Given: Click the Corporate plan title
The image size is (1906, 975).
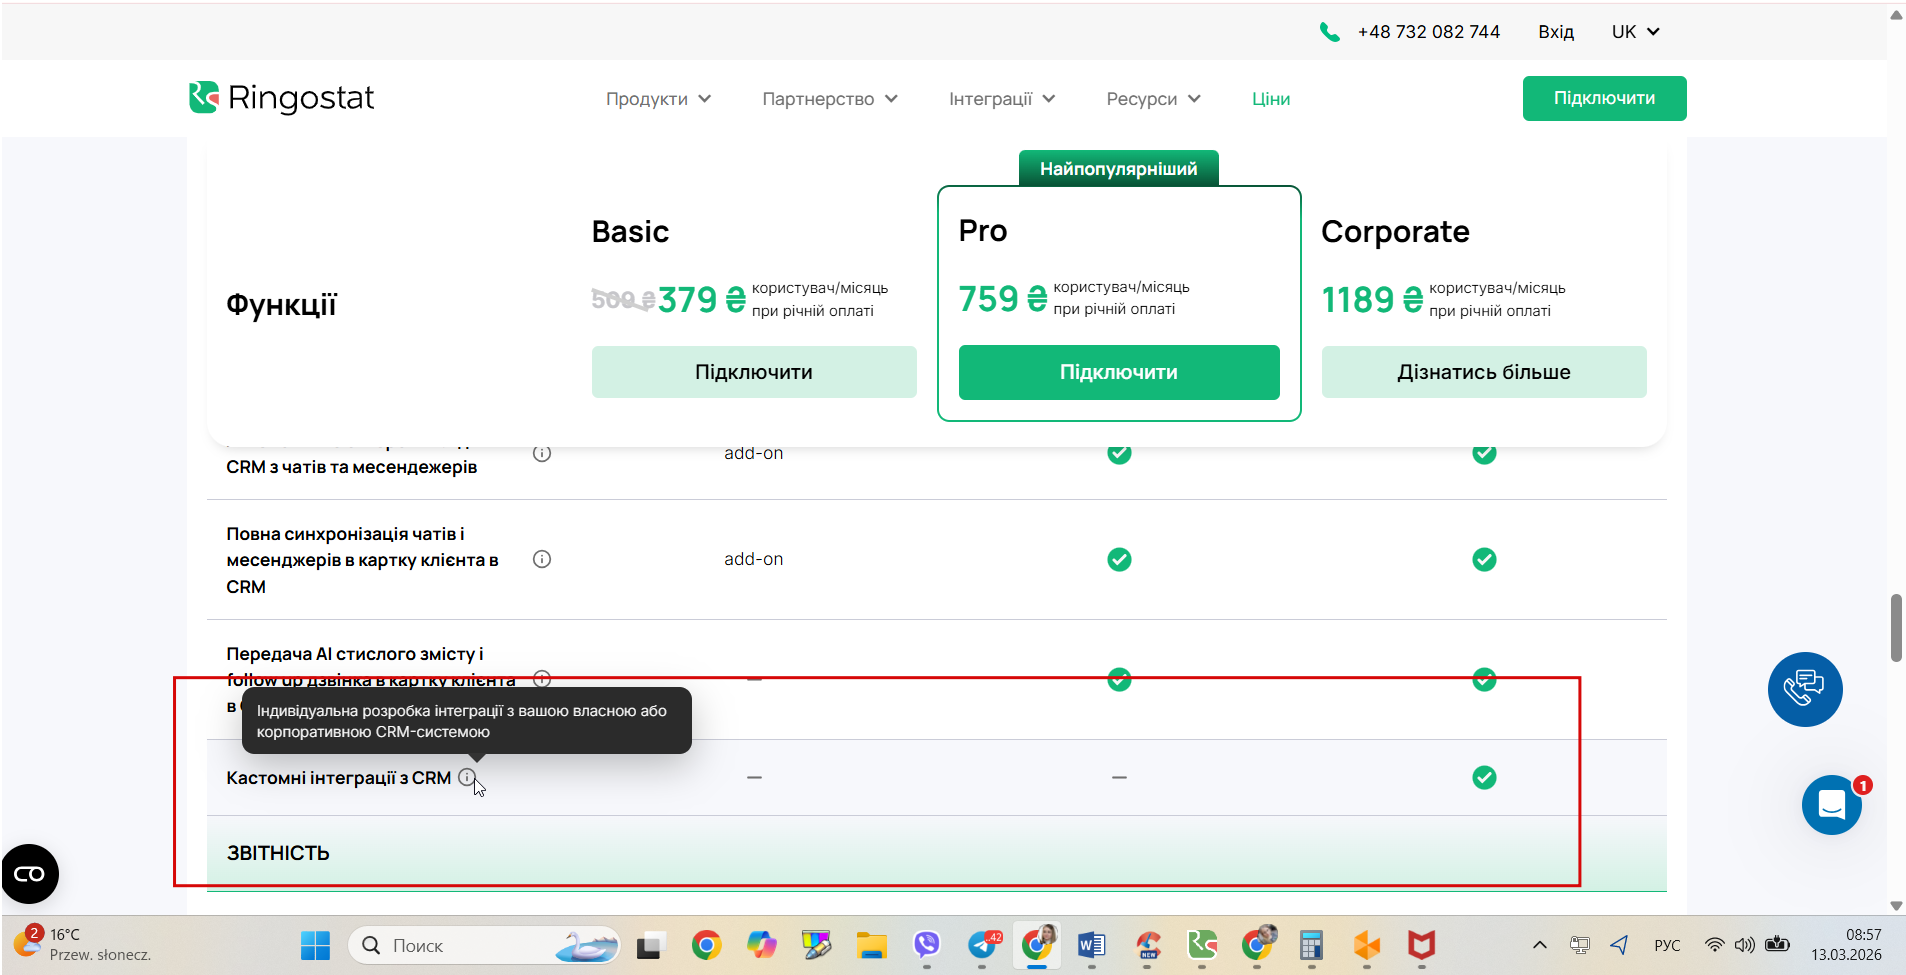Looking at the screenshot, I should click(1395, 232).
